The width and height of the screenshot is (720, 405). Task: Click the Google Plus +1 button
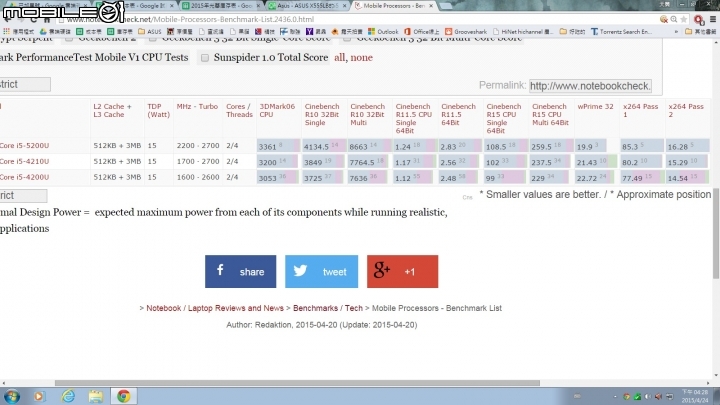pos(402,271)
